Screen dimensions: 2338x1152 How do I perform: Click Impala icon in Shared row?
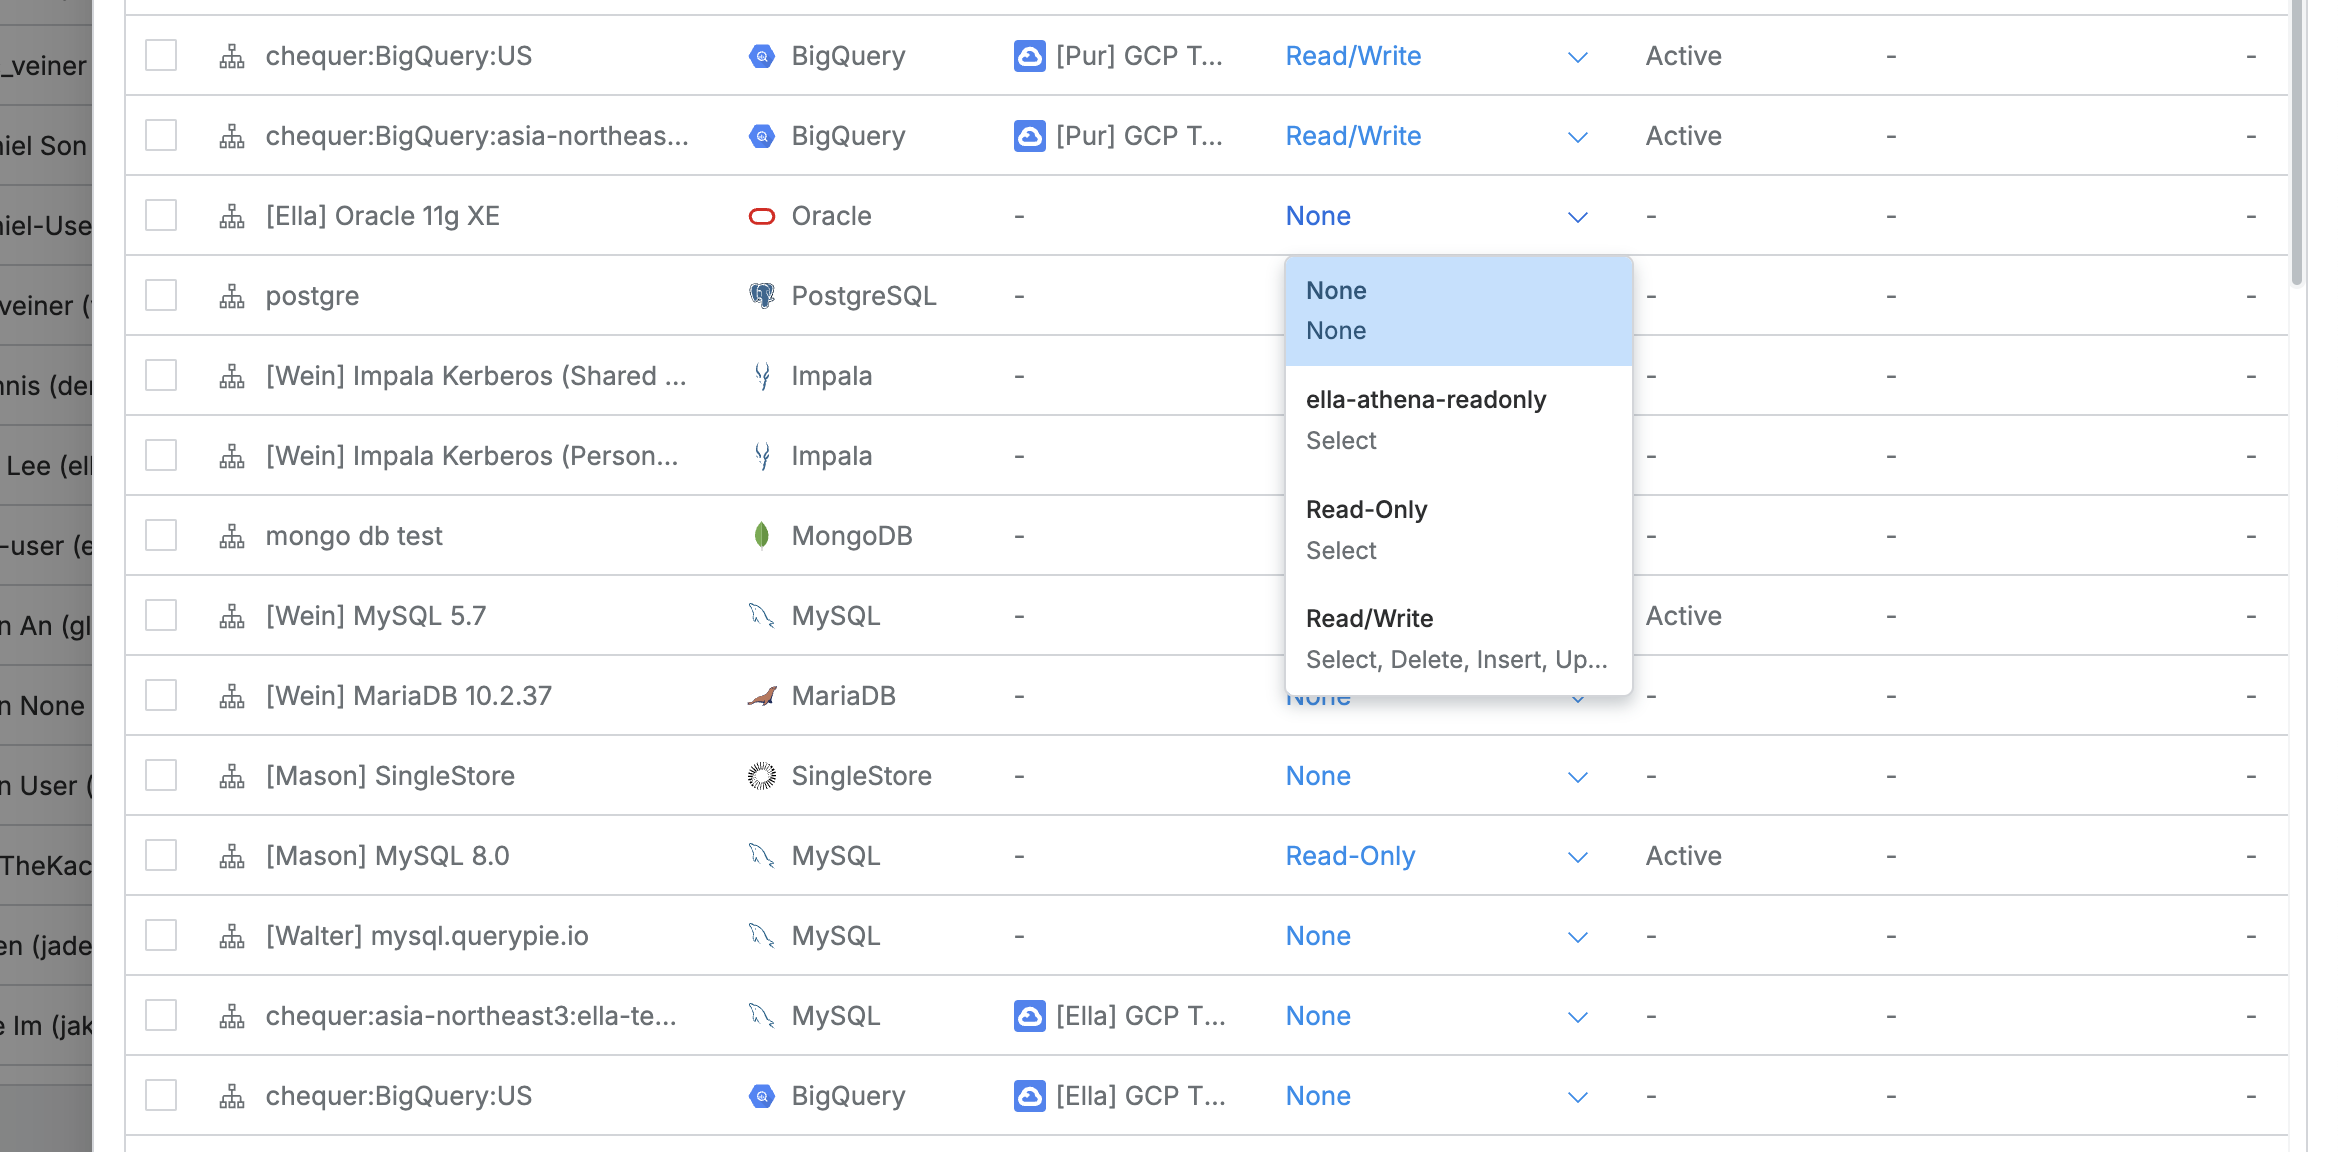pos(762,376)
